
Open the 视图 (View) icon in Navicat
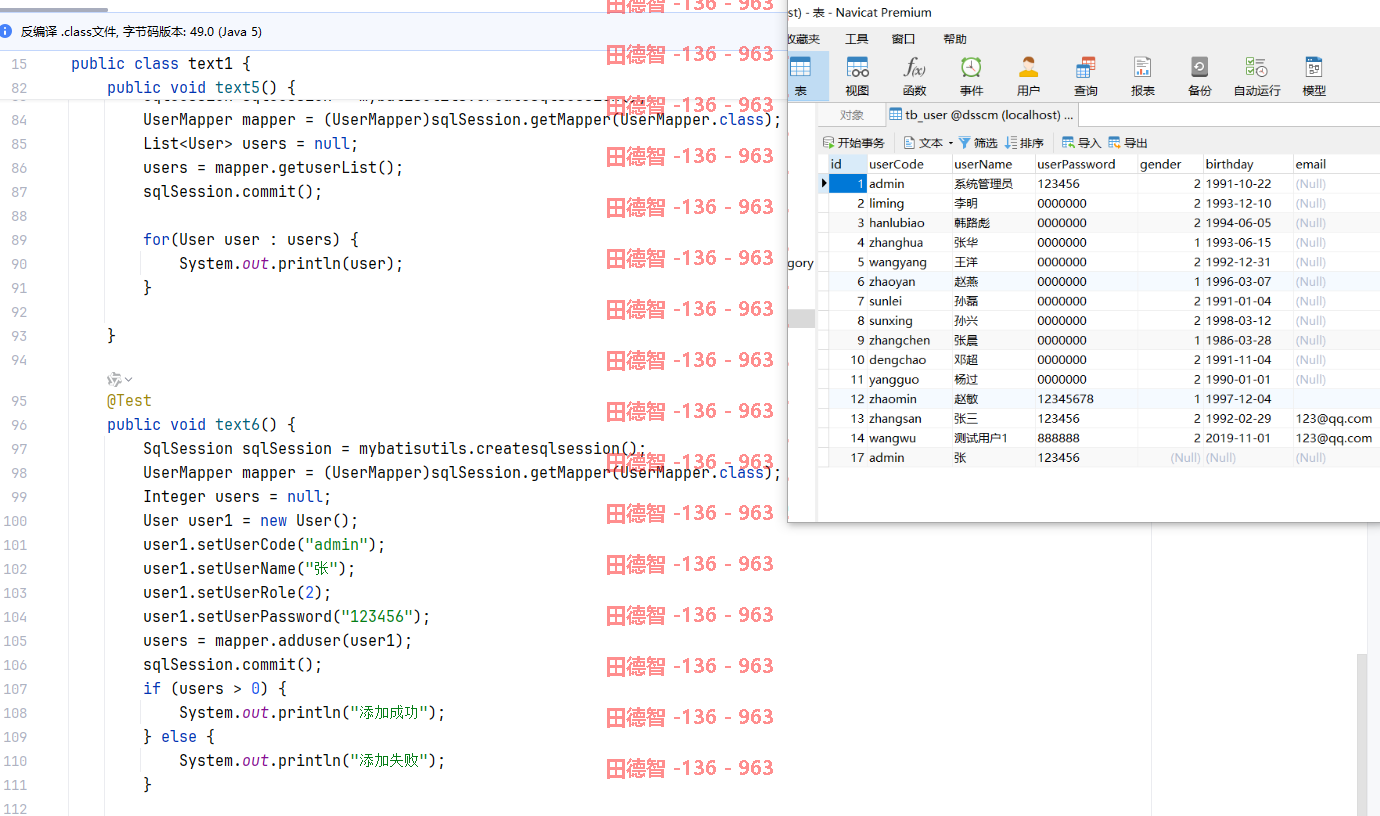tap(857, 76)
